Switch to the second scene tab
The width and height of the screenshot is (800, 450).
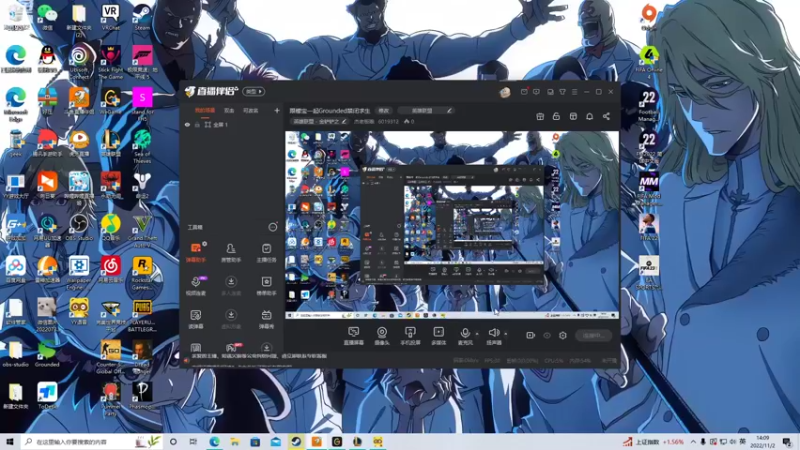(229, 110)
